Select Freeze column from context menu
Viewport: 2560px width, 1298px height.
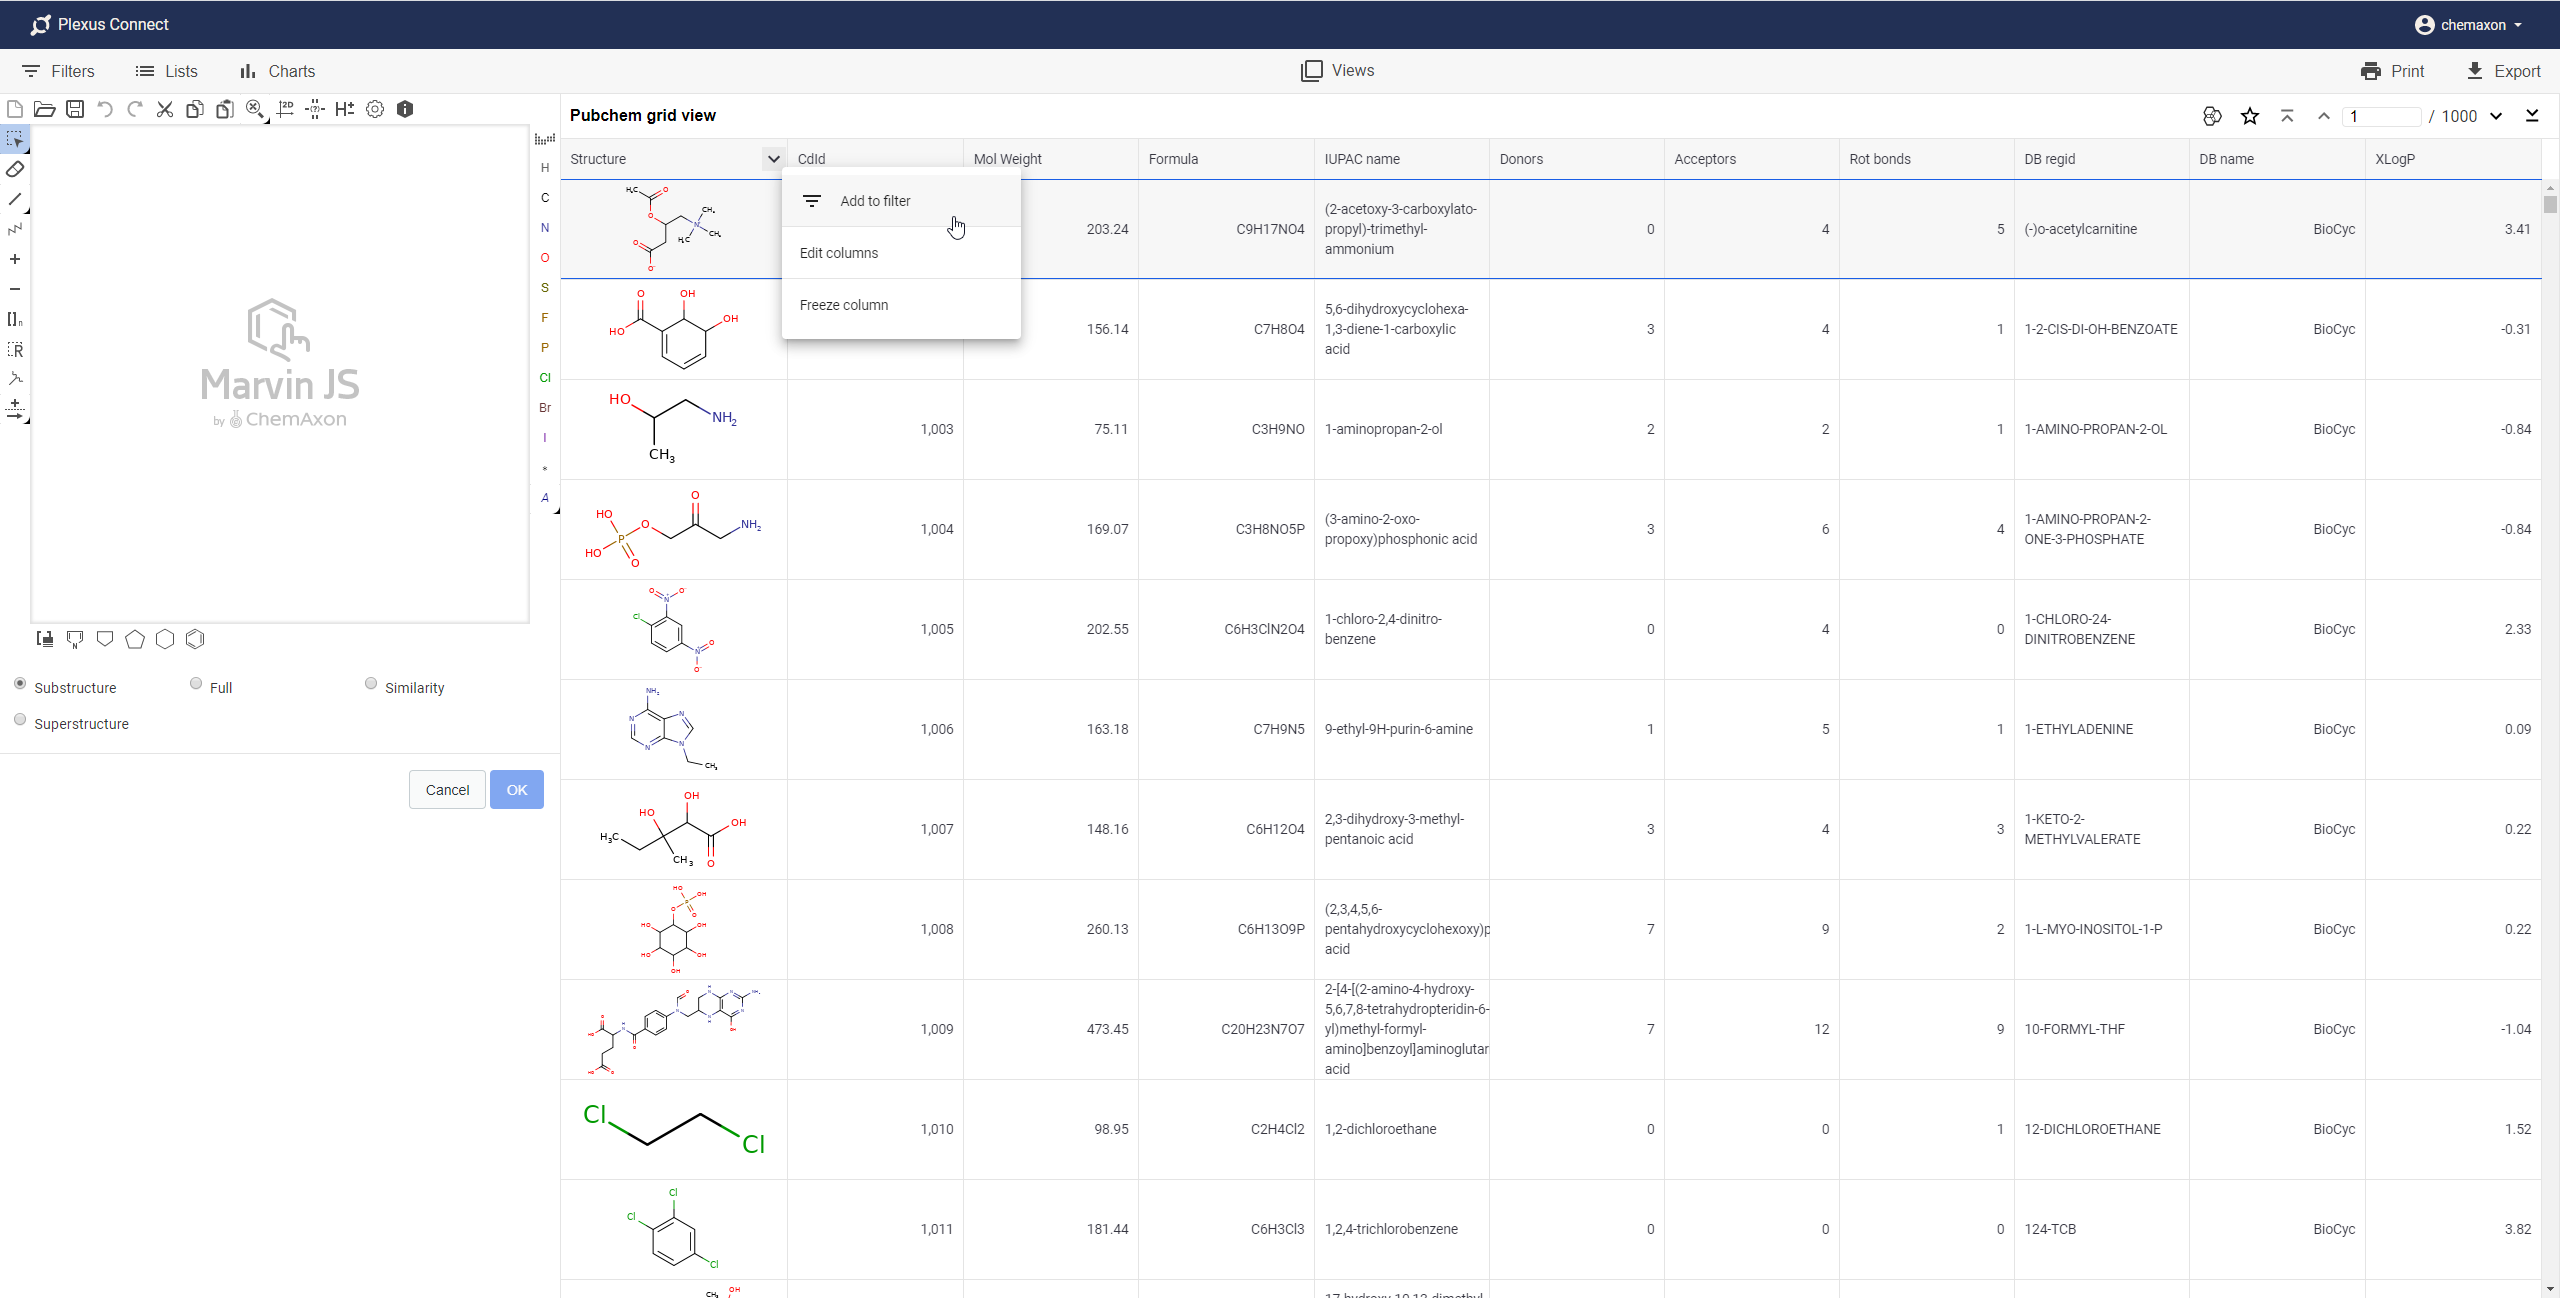click(844, 305)
